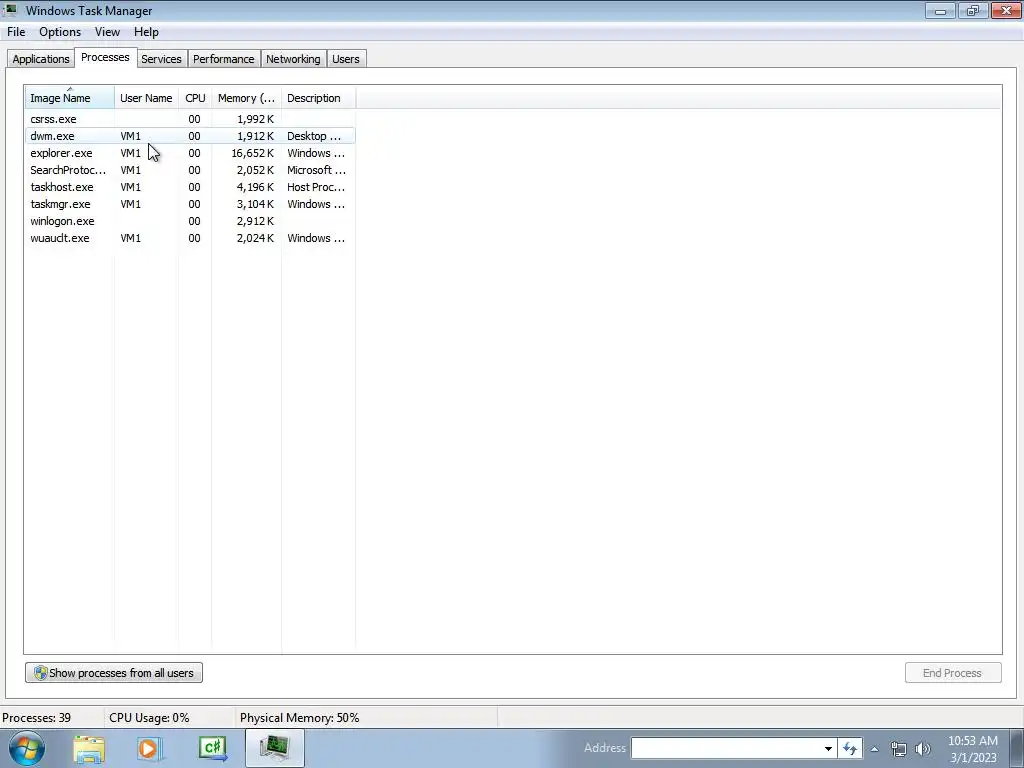The image size is (1024, 768).
Task: Click the End Process button
Action: pos(953,673)
